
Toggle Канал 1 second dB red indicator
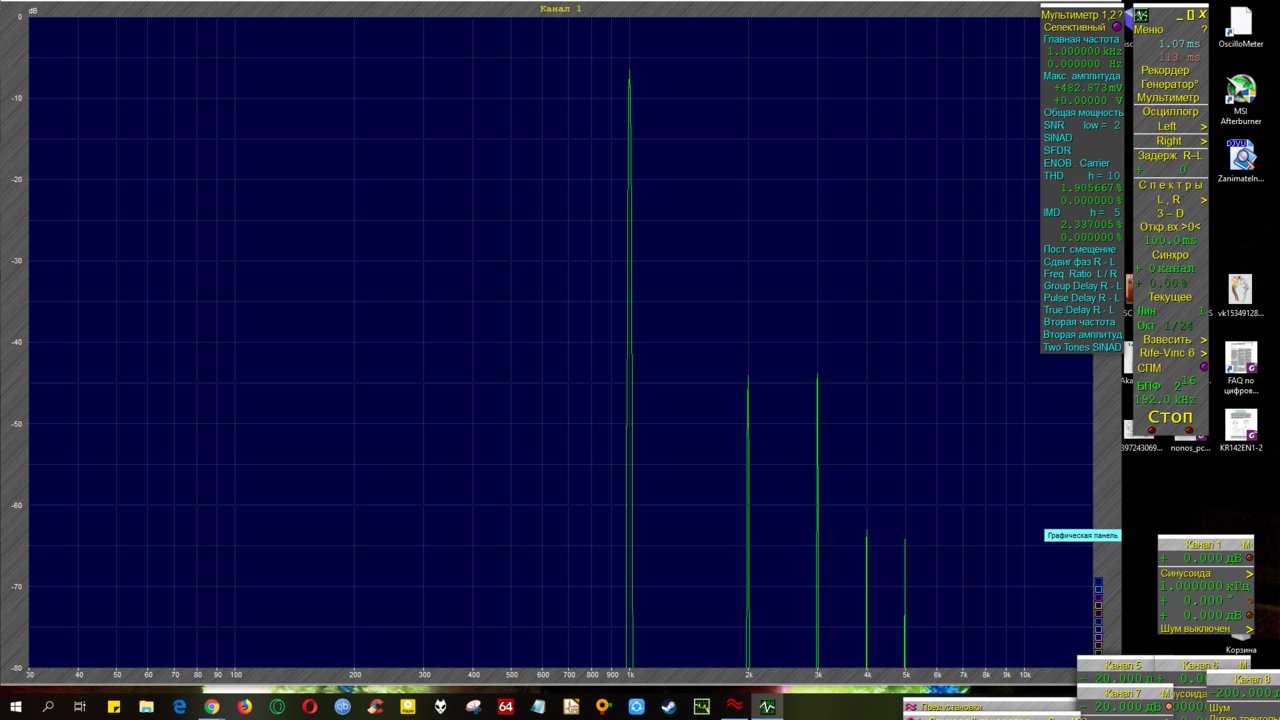point(1249,615)
